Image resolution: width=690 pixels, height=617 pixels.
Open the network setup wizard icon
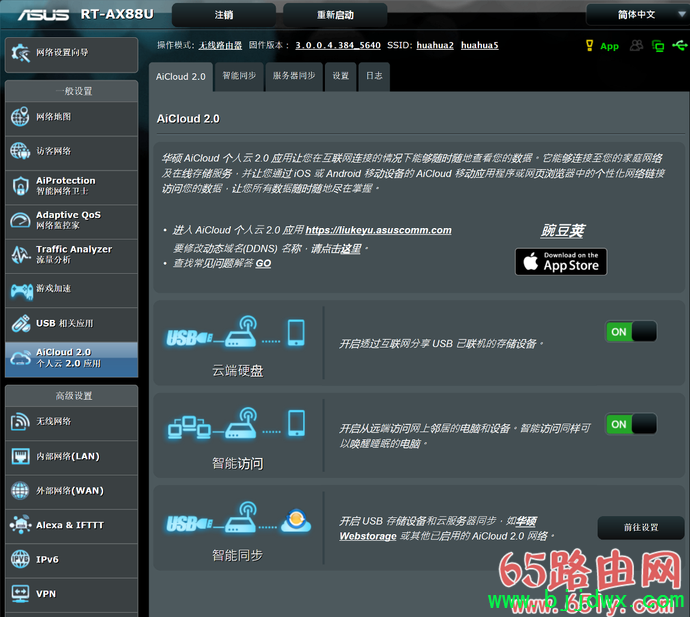point(20,53)
